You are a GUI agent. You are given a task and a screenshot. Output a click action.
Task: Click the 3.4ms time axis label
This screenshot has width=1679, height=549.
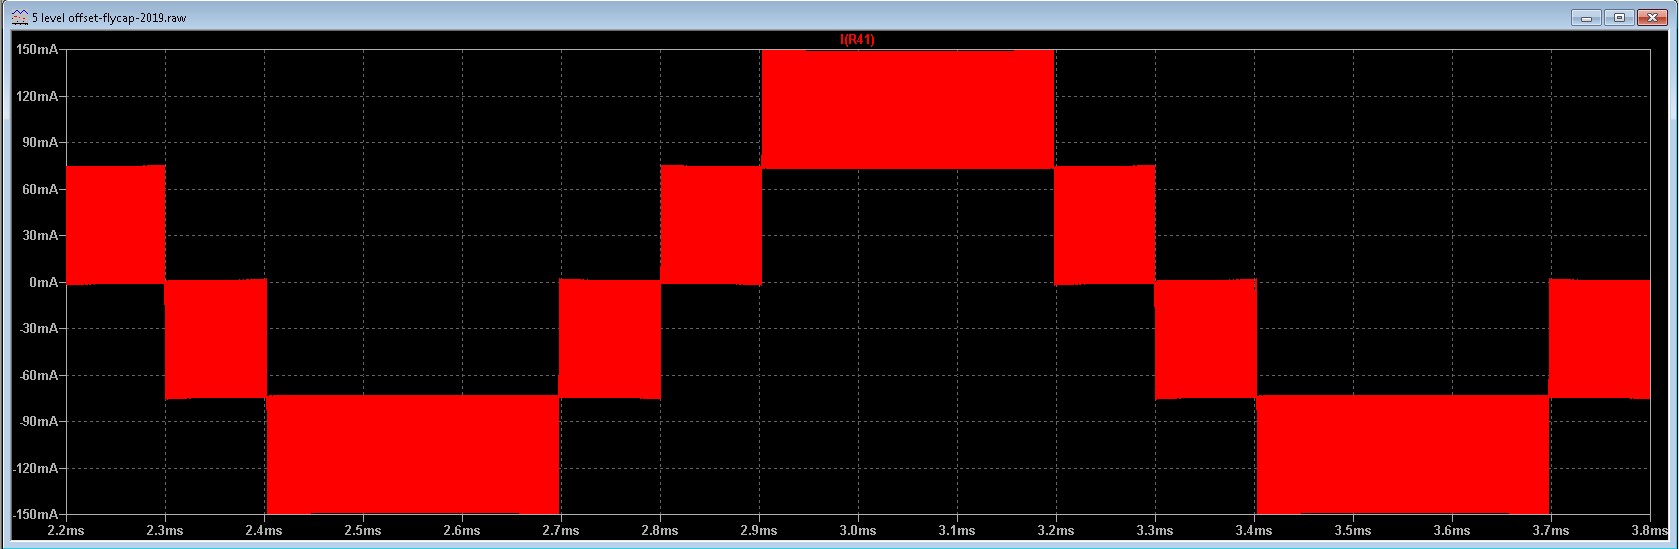(1254, 531)
